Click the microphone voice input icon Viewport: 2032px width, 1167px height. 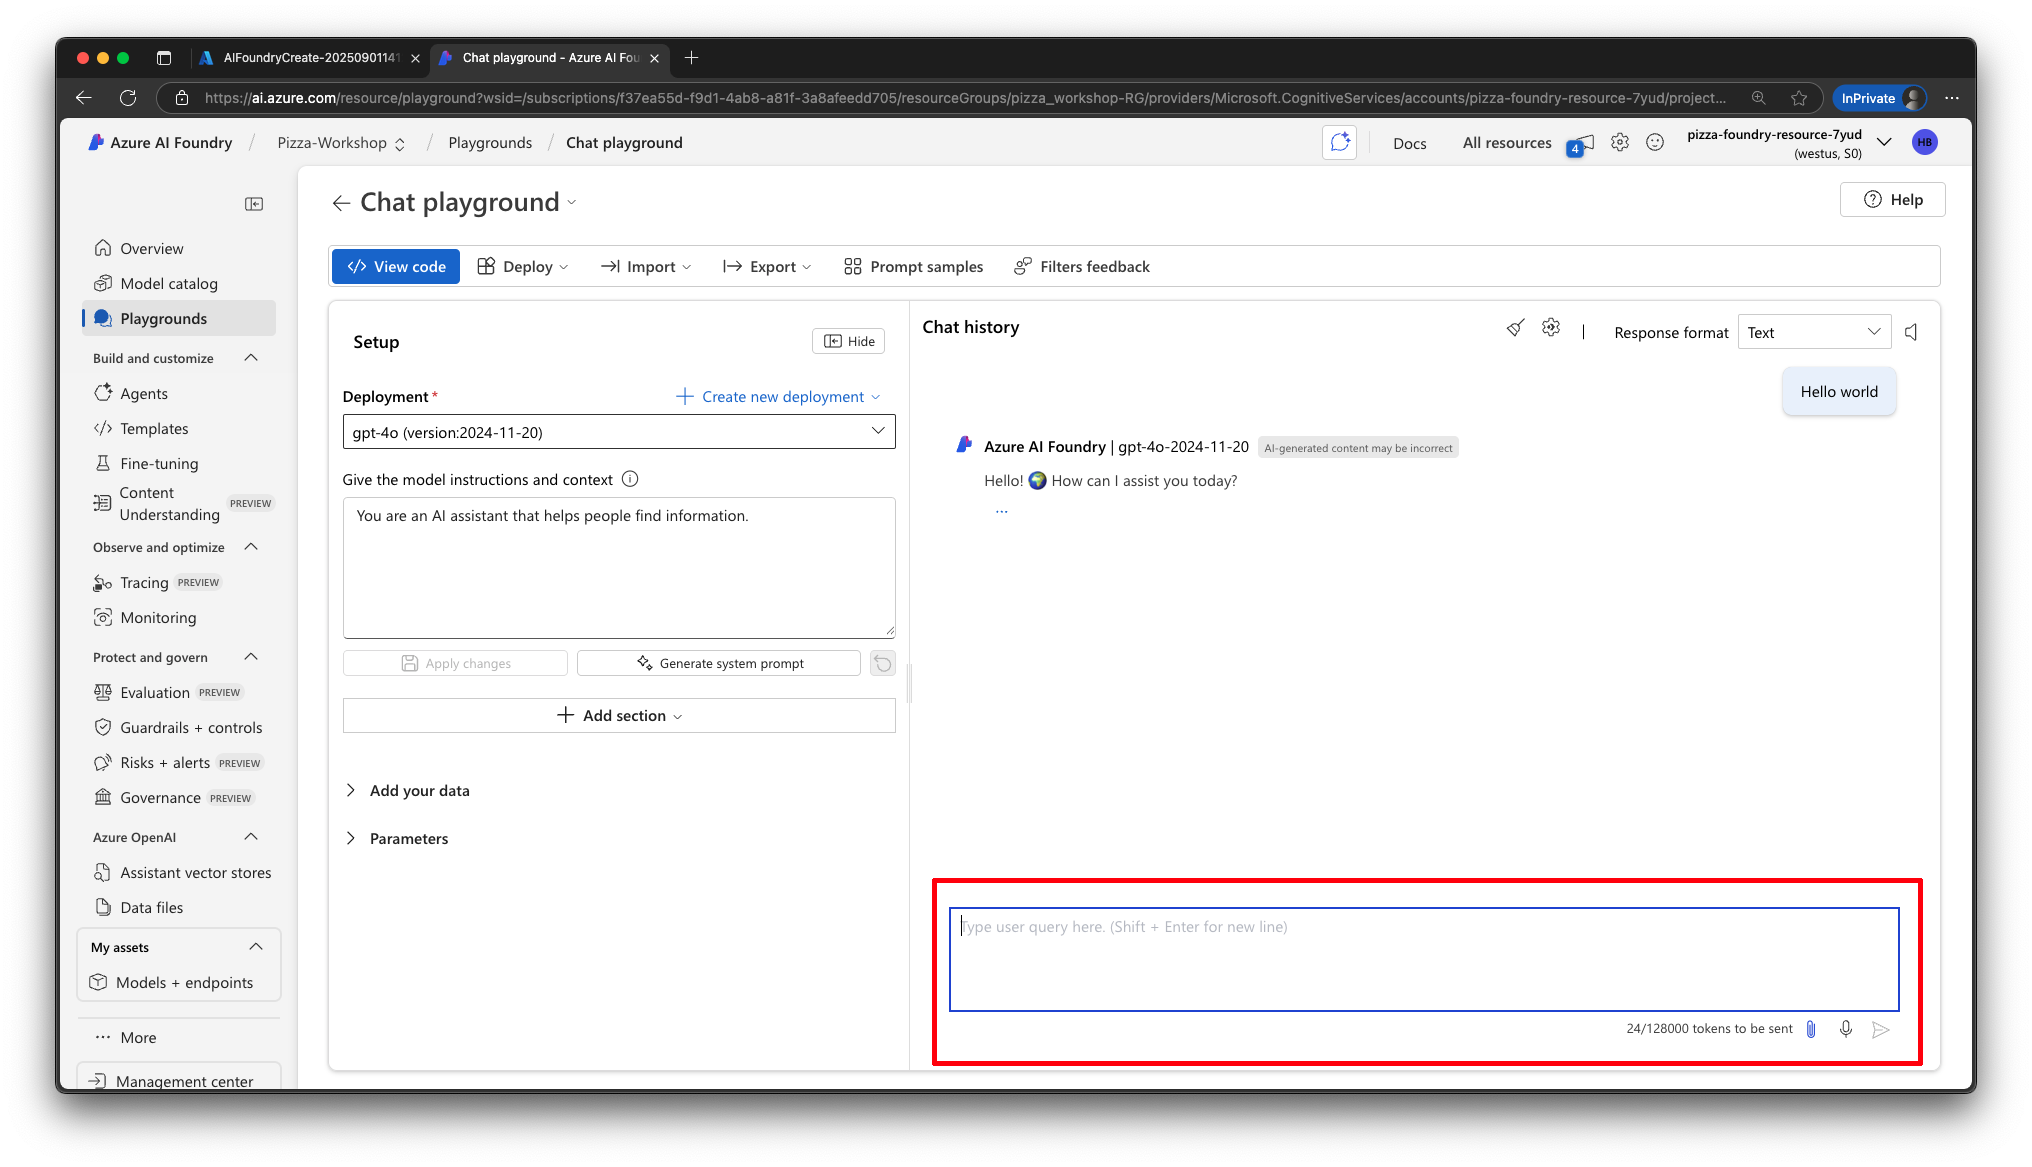tap(1846, 1029)
